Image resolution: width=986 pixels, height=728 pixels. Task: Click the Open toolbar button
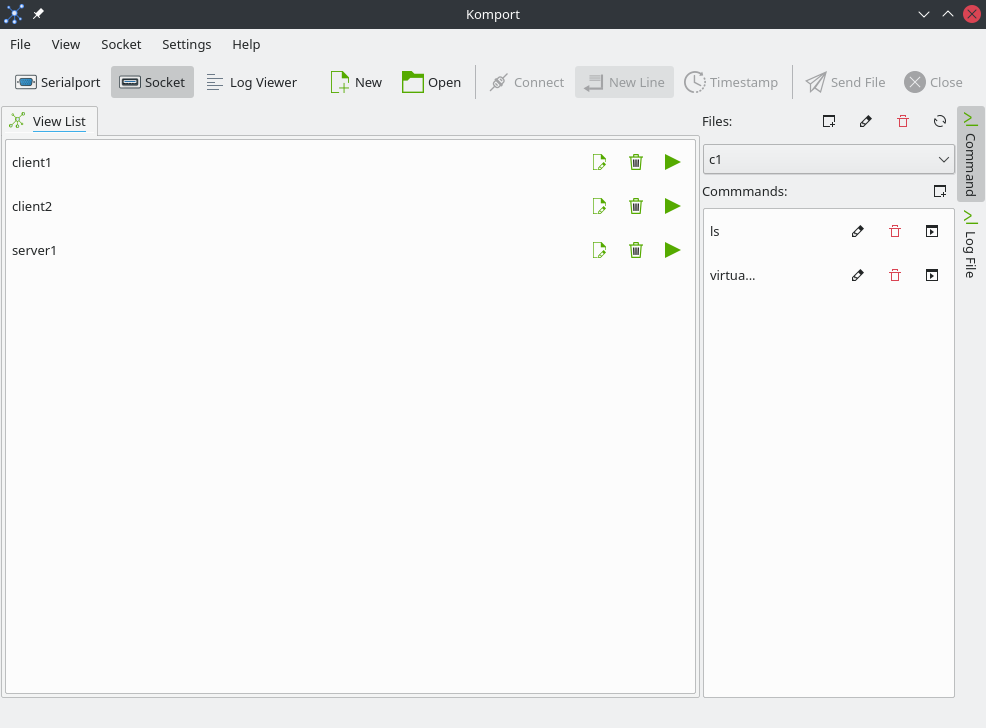pos(431,82)
